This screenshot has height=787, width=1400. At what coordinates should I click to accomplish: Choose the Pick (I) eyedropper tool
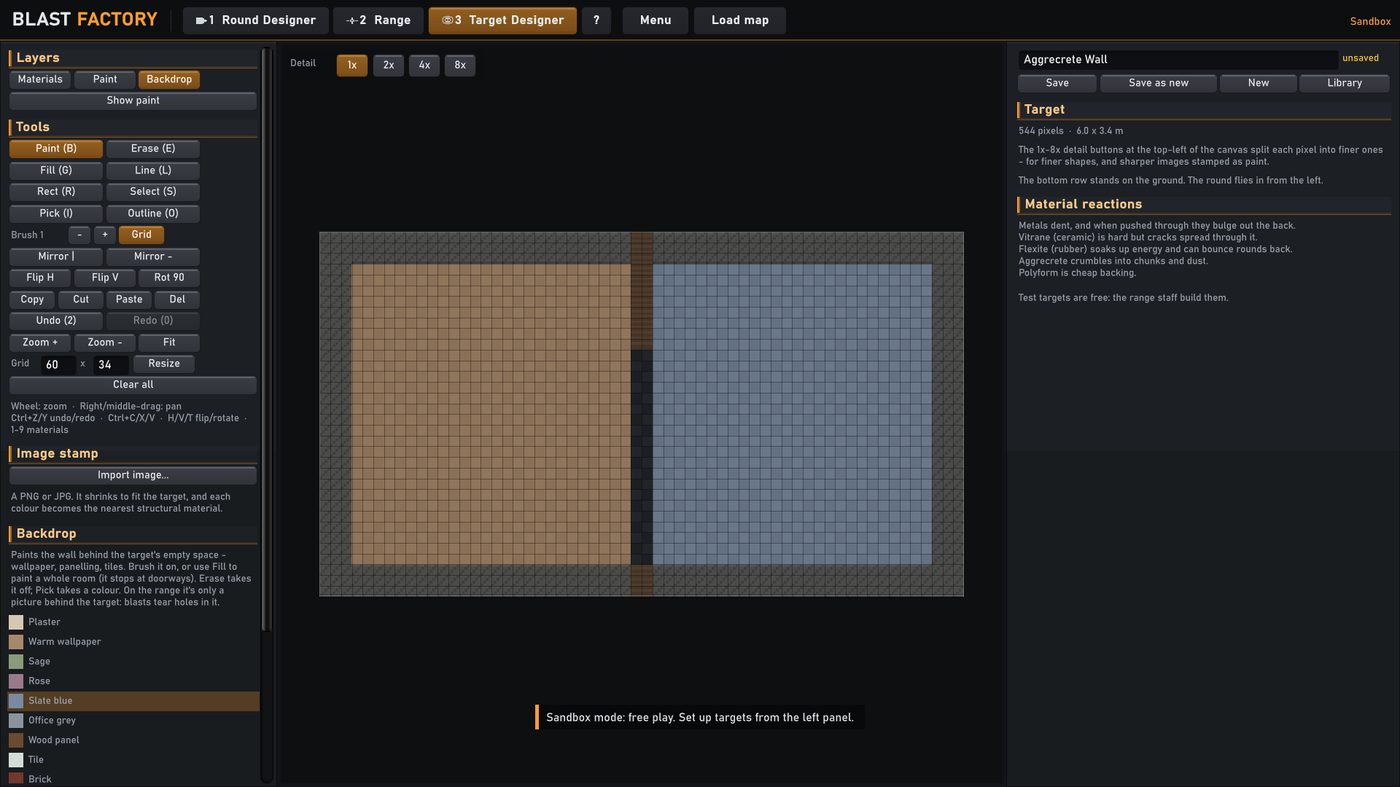point(56,213)
